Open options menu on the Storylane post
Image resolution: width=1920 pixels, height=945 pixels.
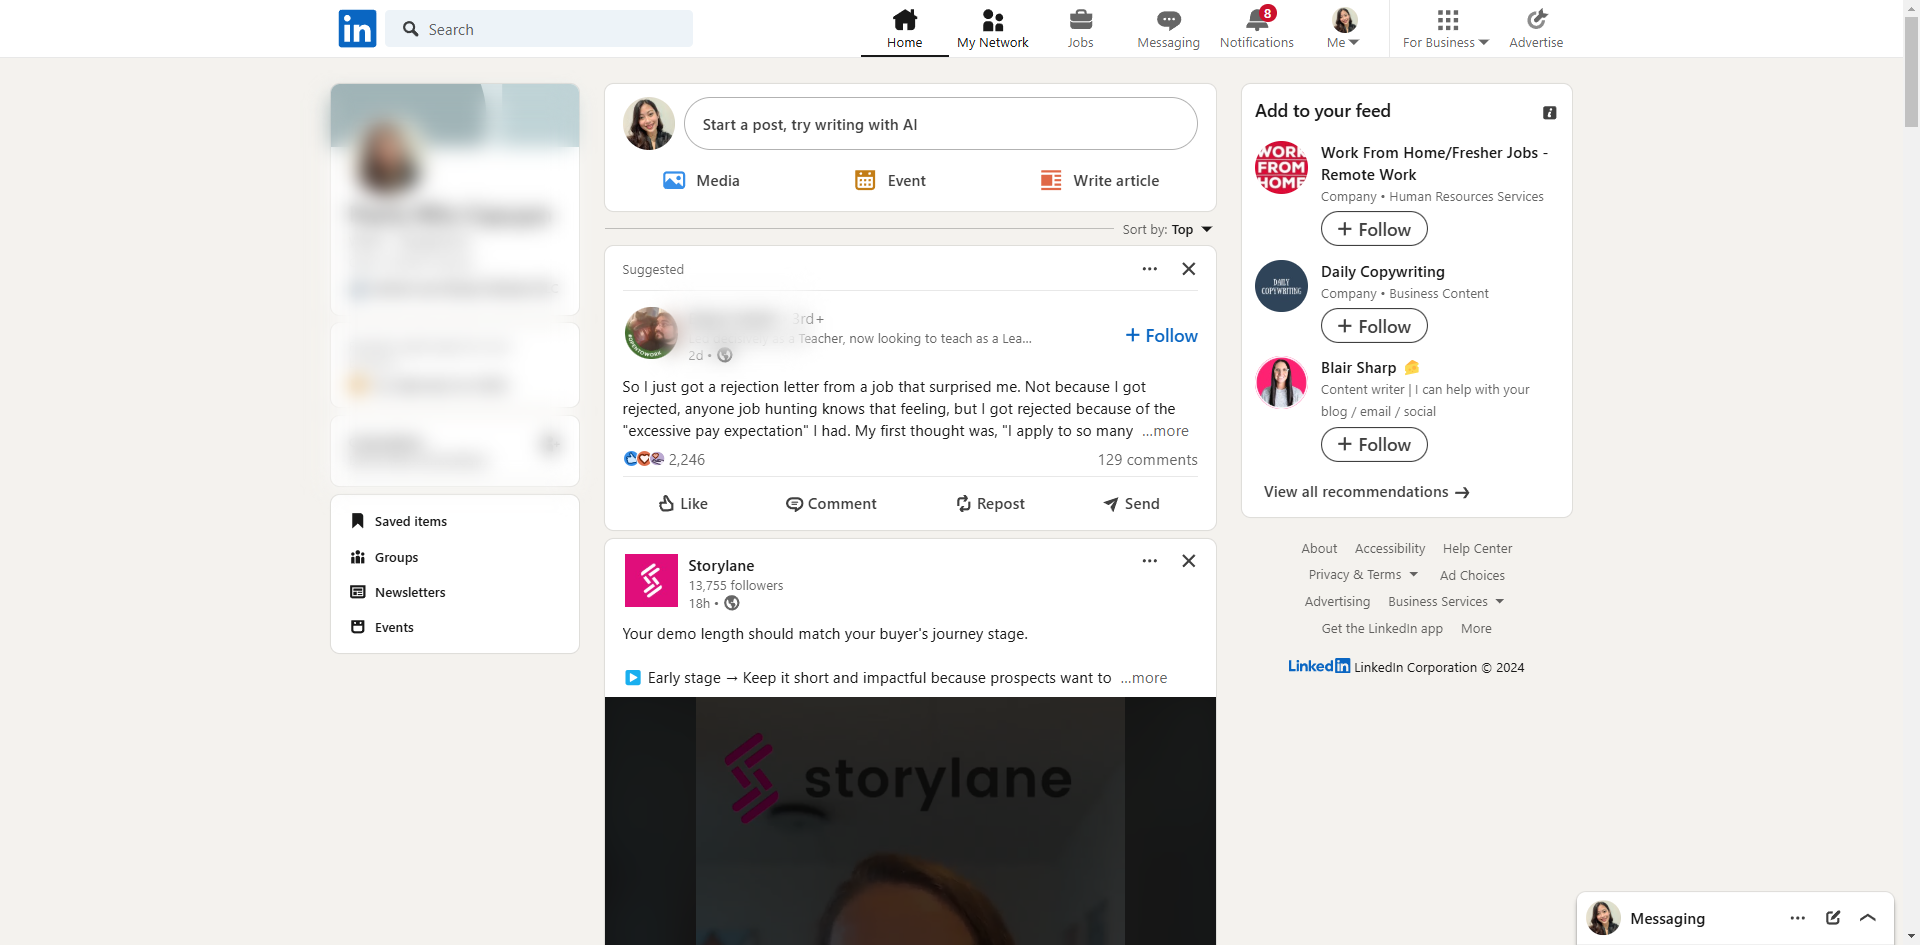pos(1150,561)
